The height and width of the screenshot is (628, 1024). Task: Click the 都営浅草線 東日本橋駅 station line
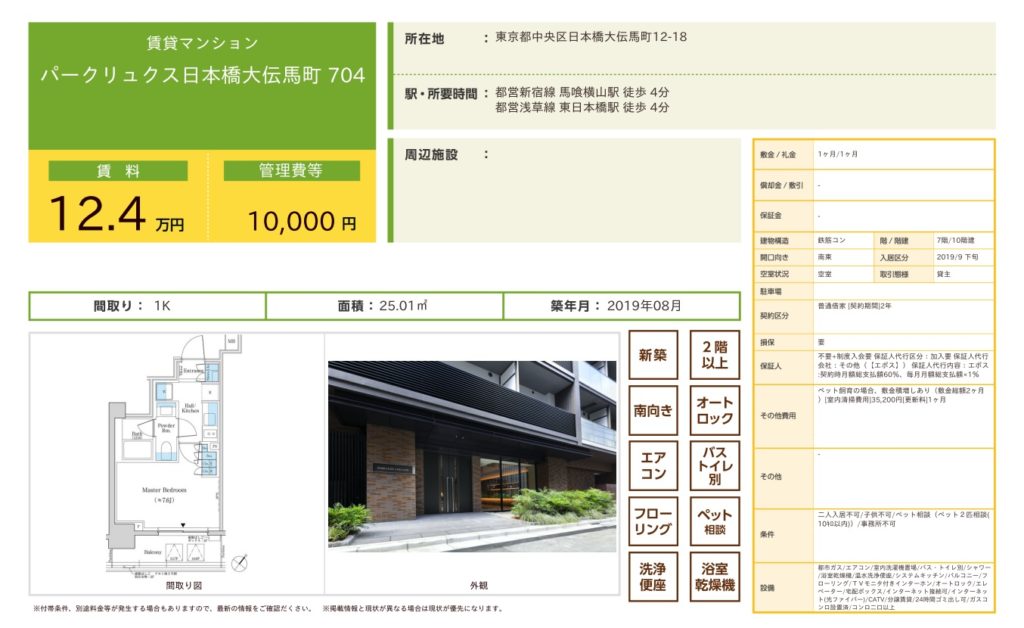click(x=582, y=108)
